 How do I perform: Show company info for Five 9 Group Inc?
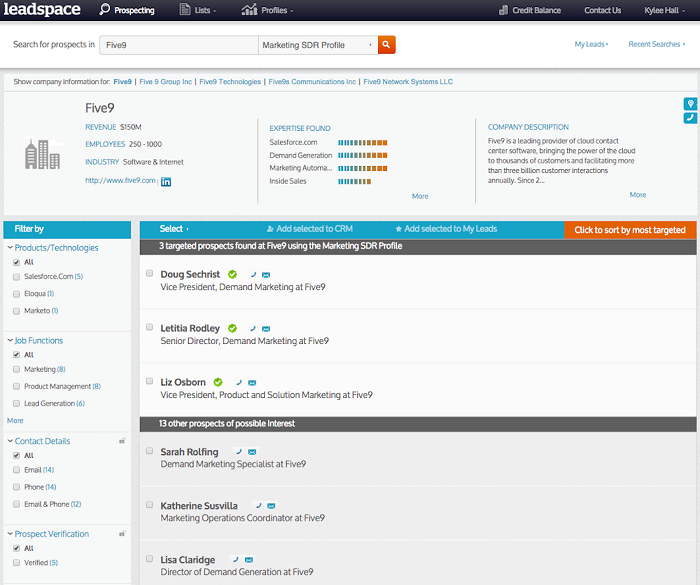point(166,82)
